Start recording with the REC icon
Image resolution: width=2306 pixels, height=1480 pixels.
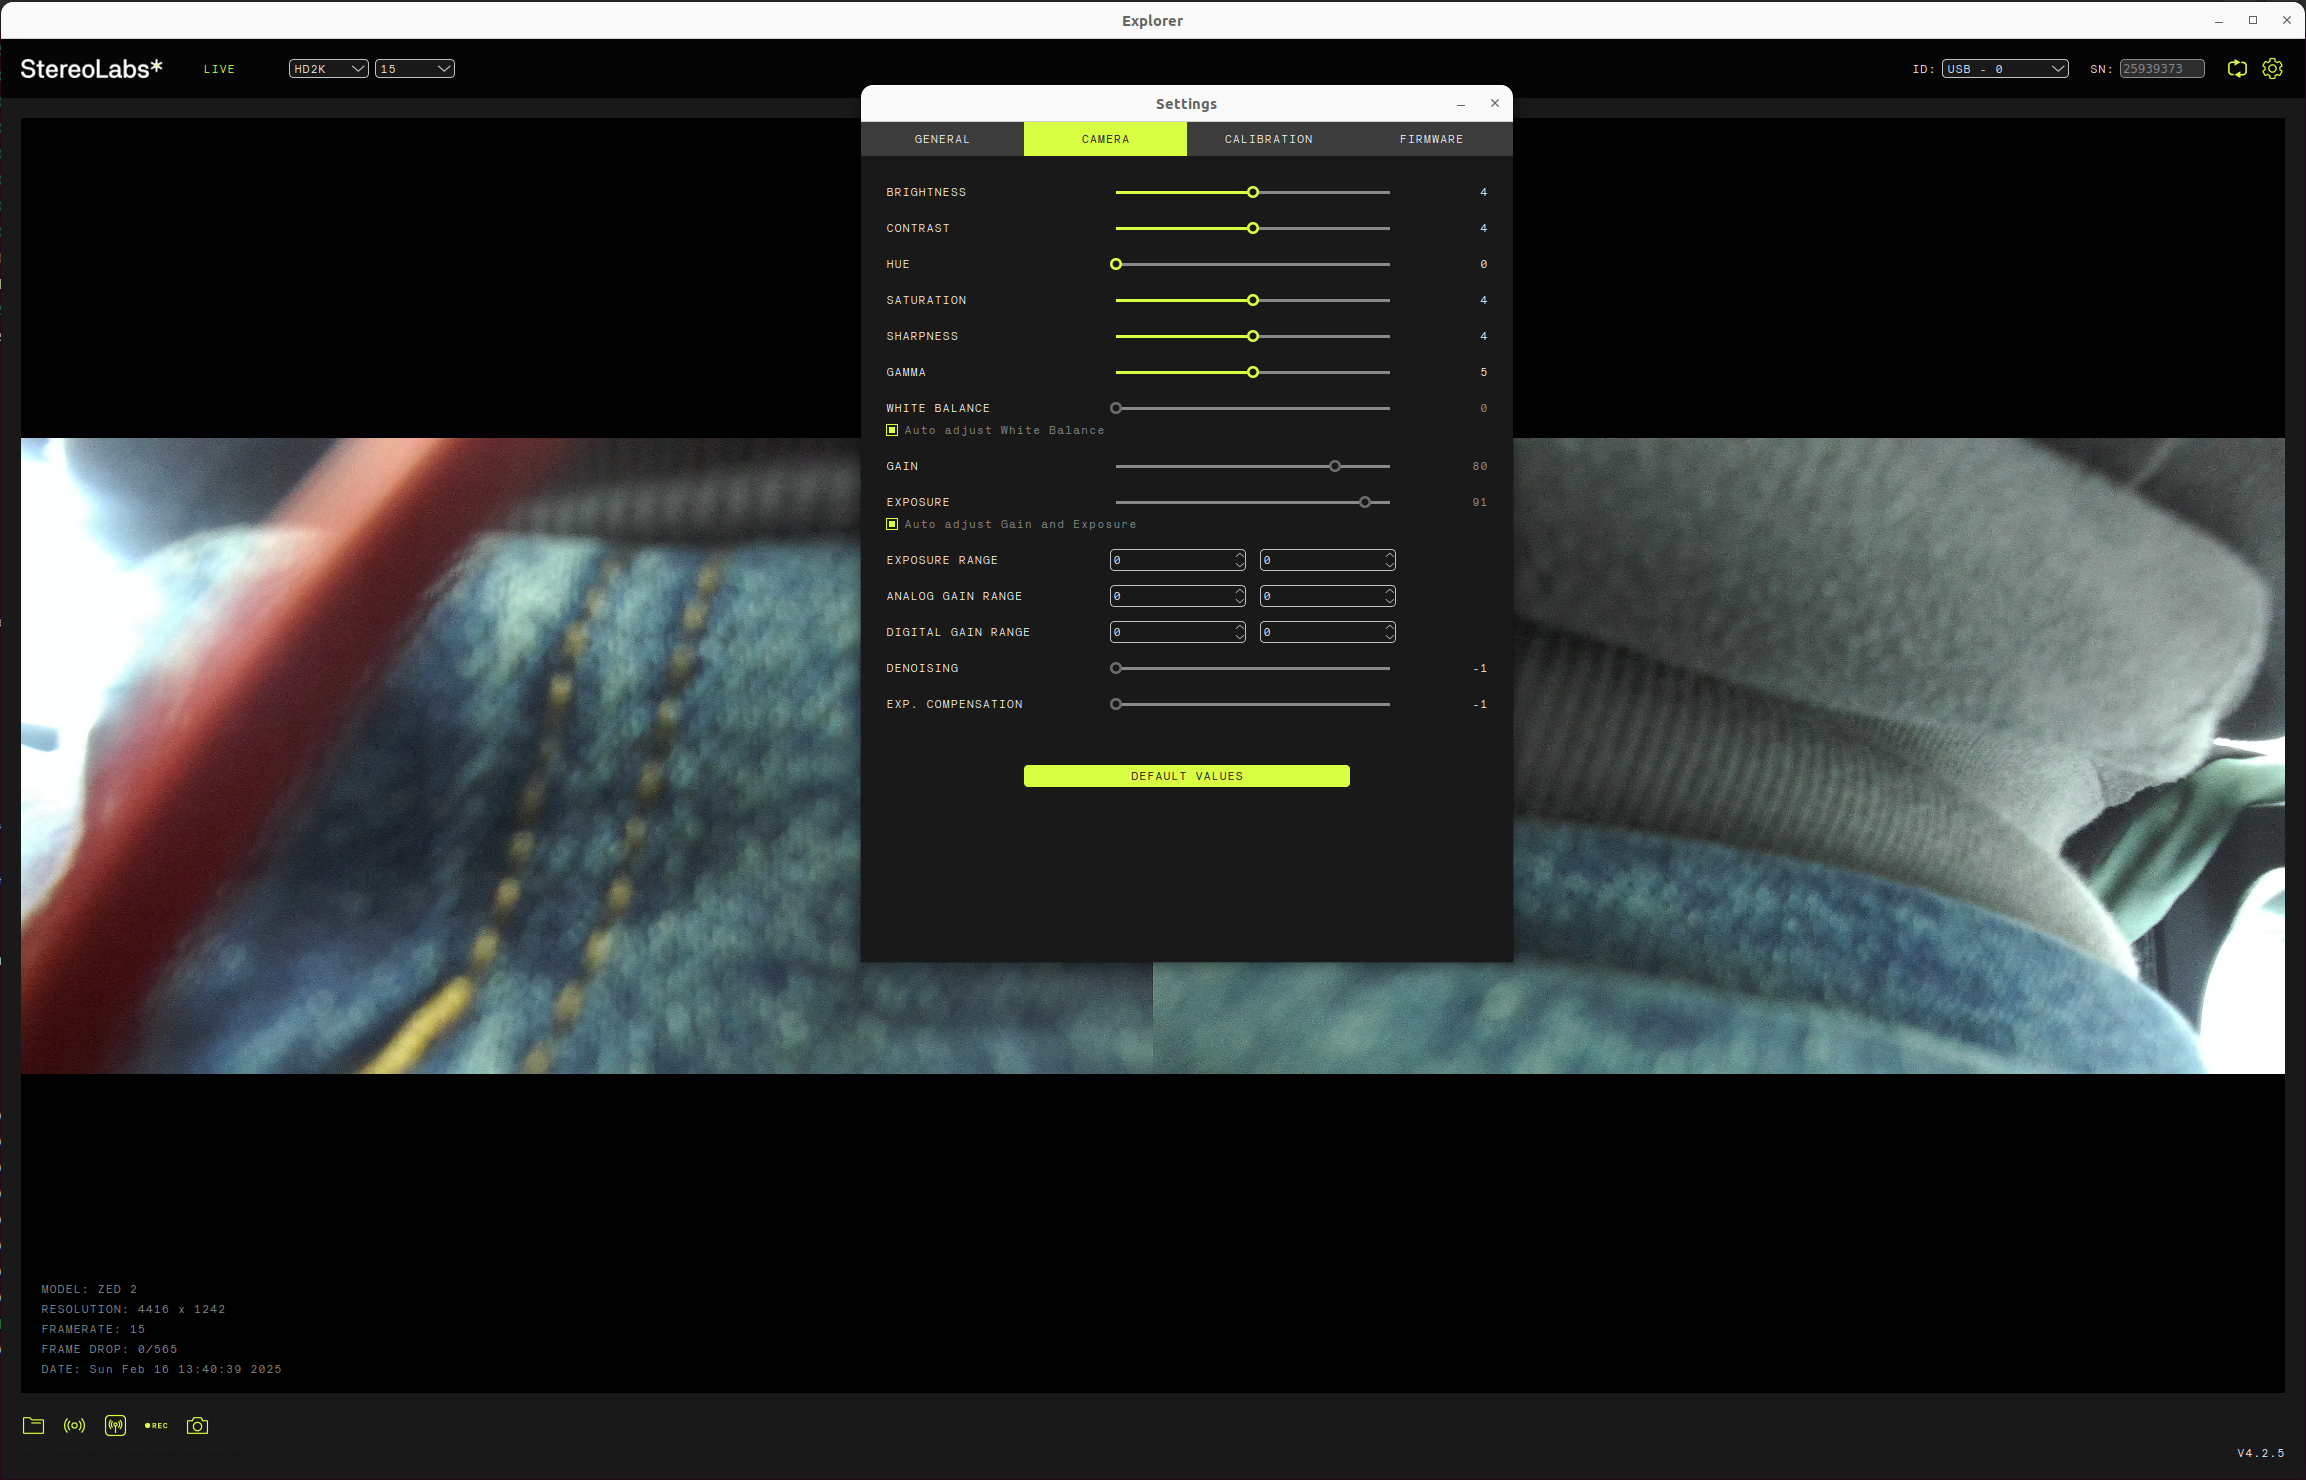[x=156, y=1425]
